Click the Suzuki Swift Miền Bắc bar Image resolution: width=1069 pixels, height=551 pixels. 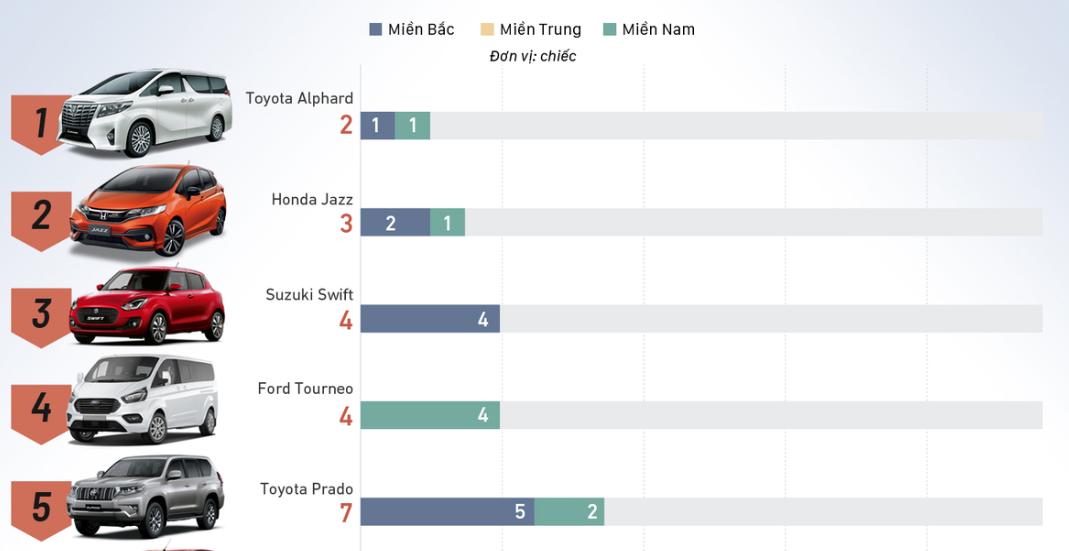[x=430, y=319]
